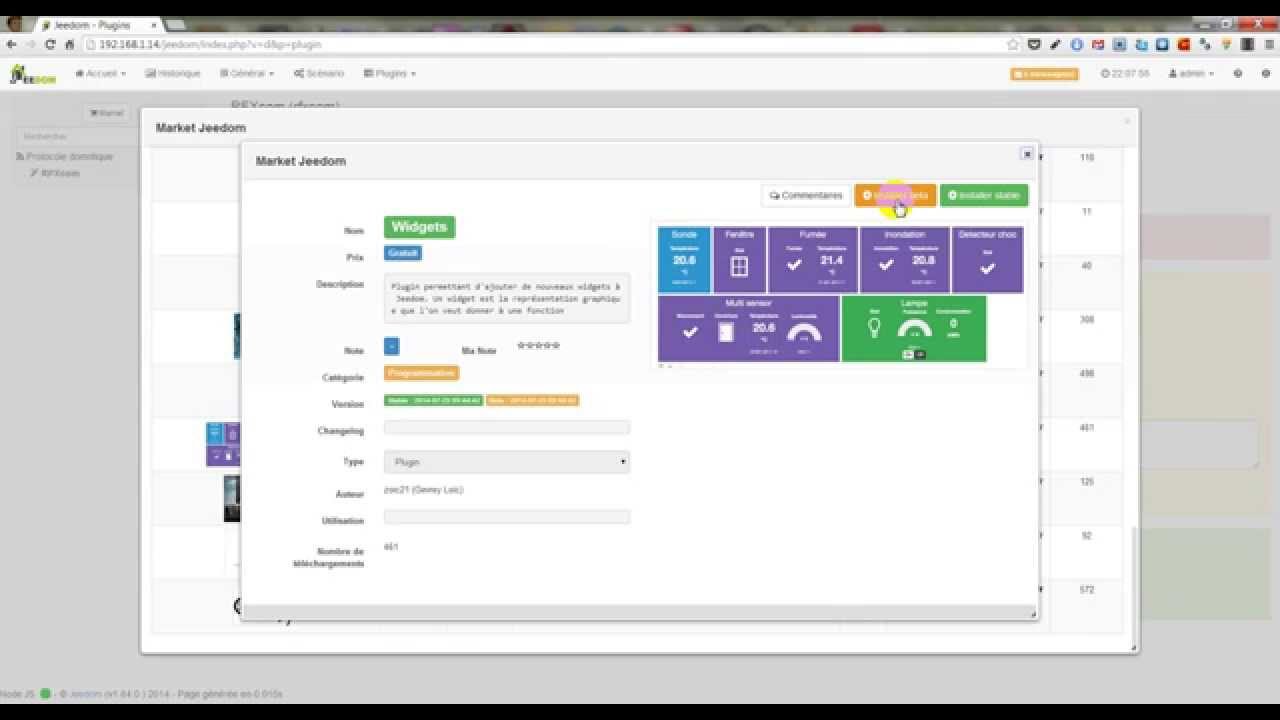
Task: Click the Detecteur choc widget tile
Action: pos(987,260)
